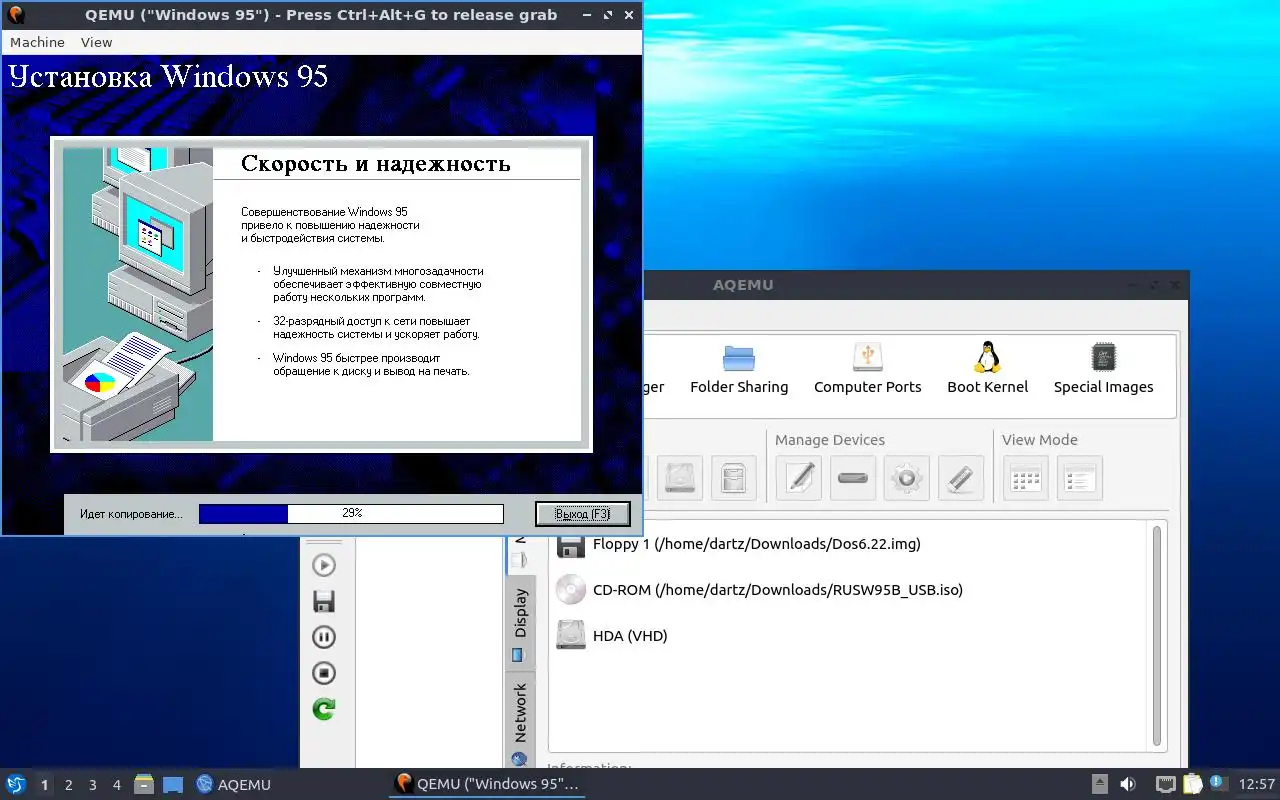
Task: Start the VM with AQEMU play icon
Action: (324, 565)
